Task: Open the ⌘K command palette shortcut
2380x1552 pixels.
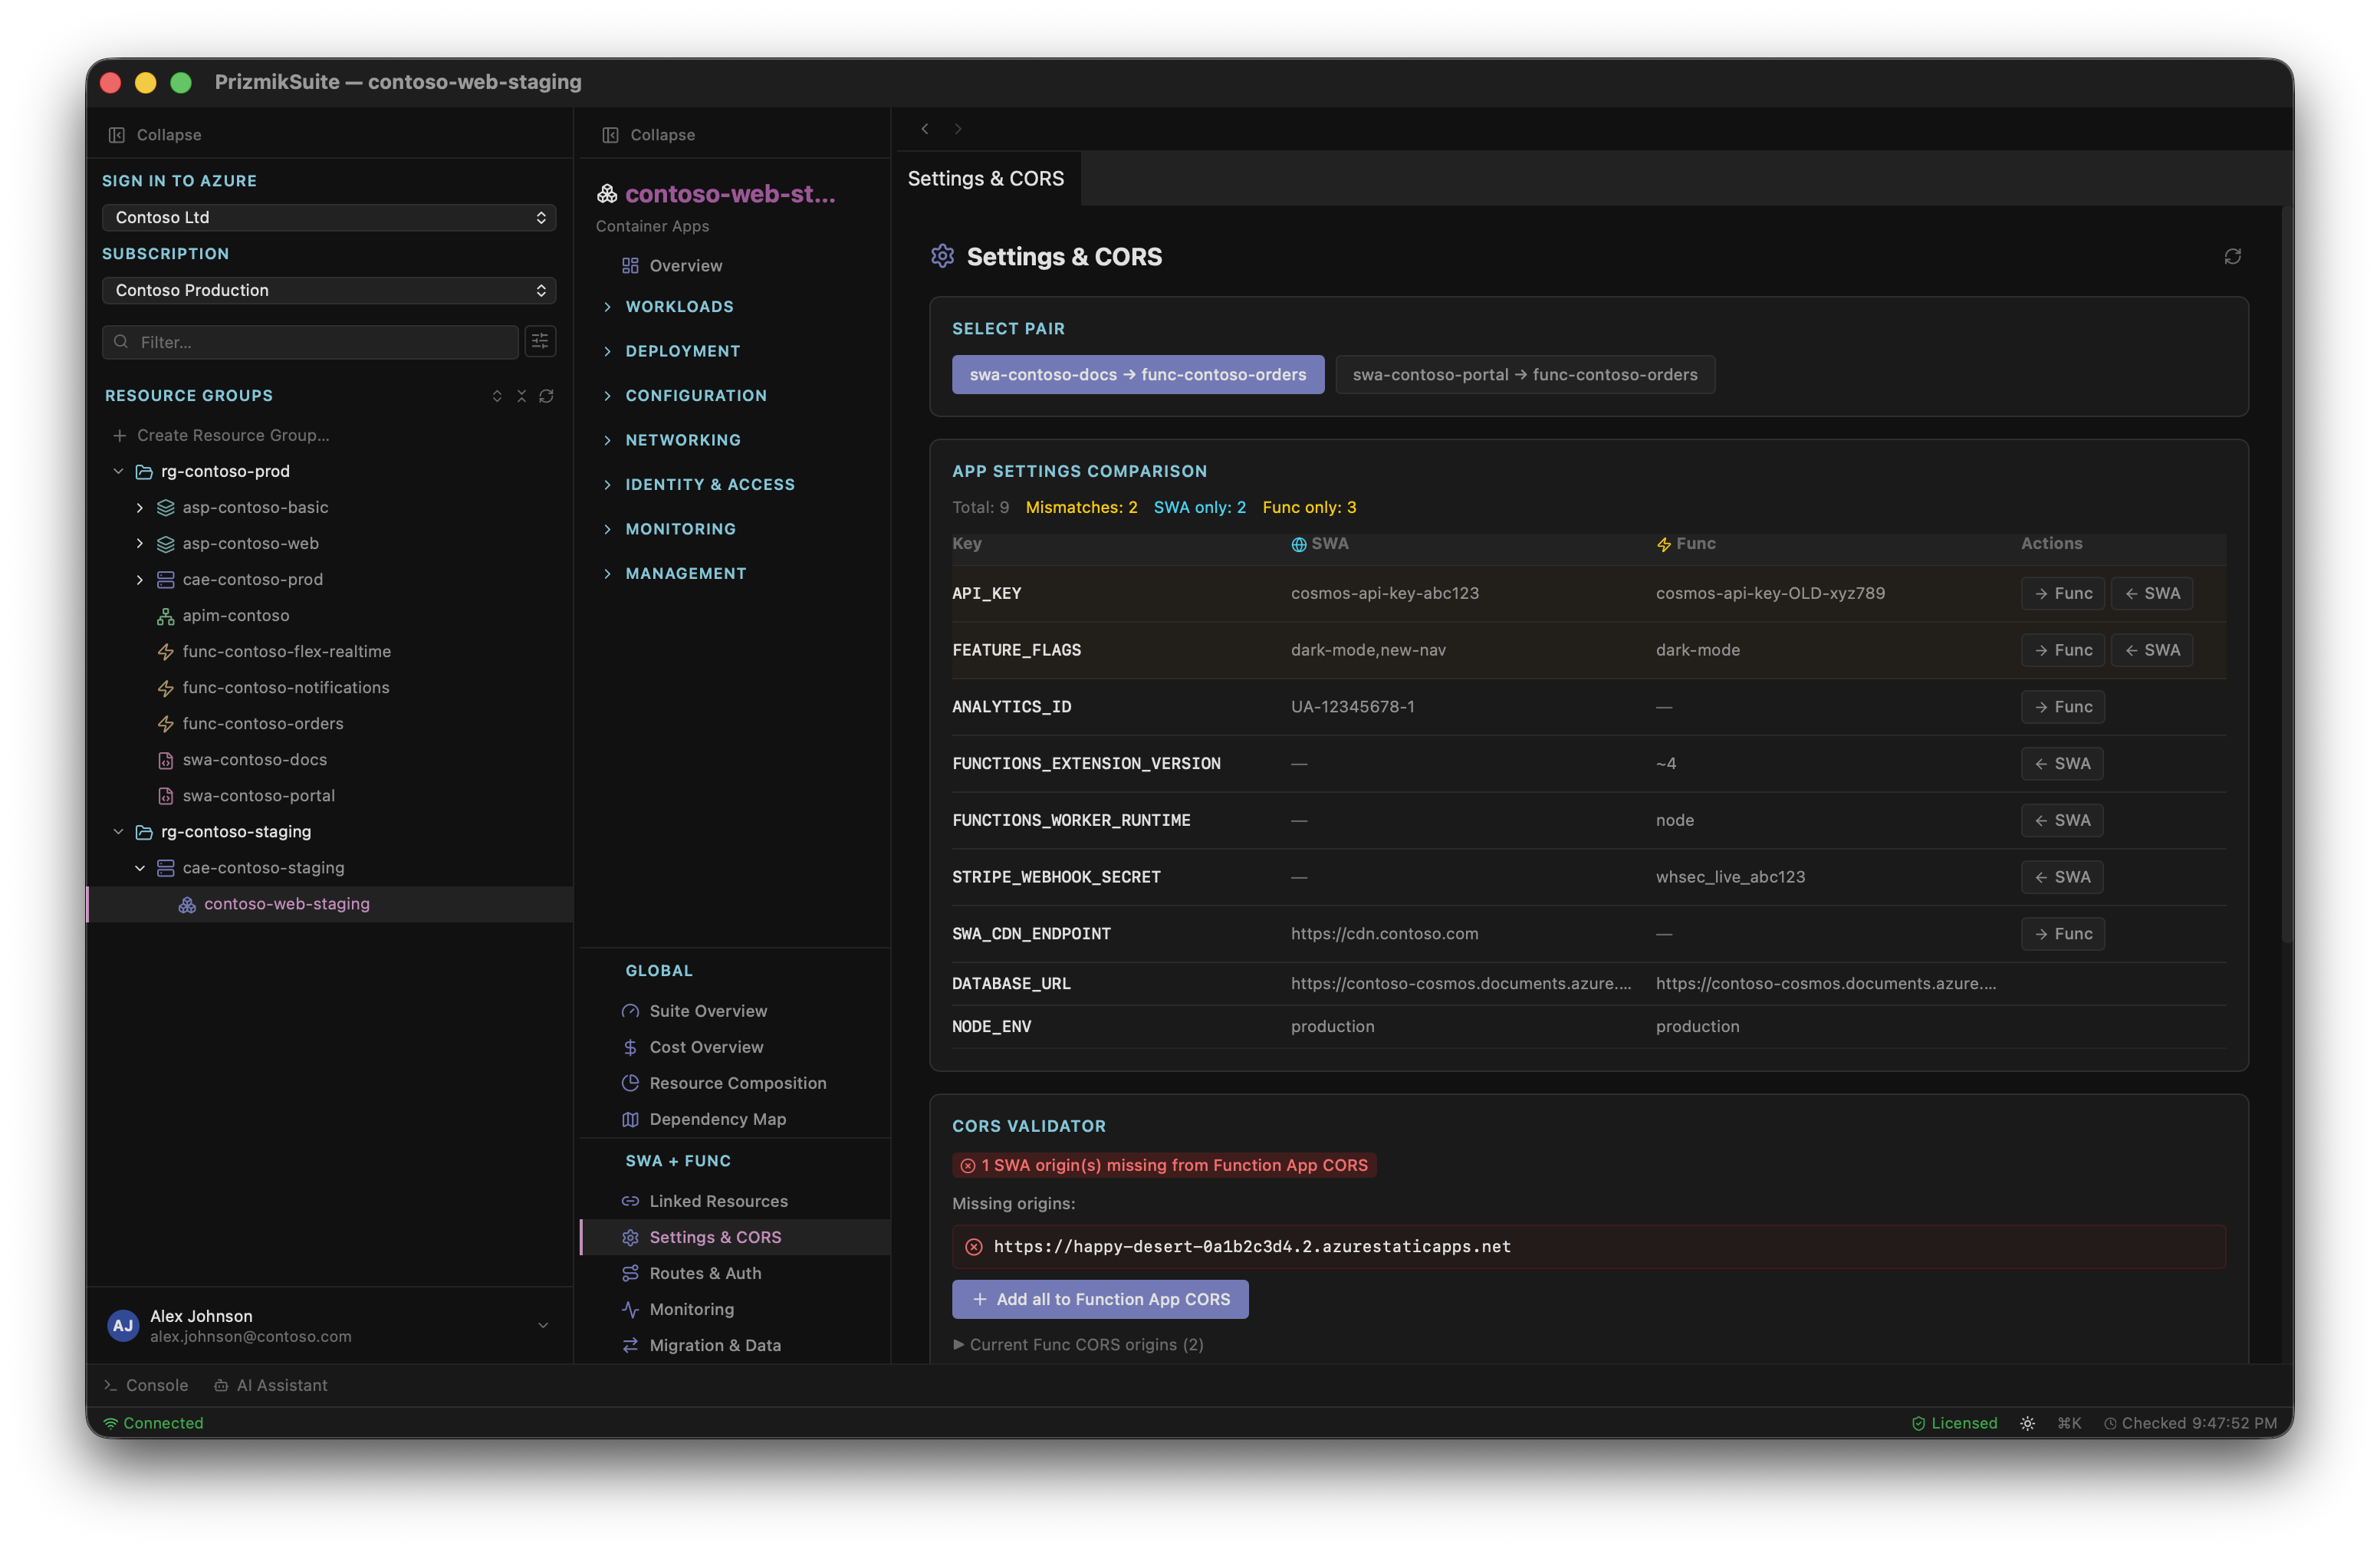Action: tap(2069, 1423)
